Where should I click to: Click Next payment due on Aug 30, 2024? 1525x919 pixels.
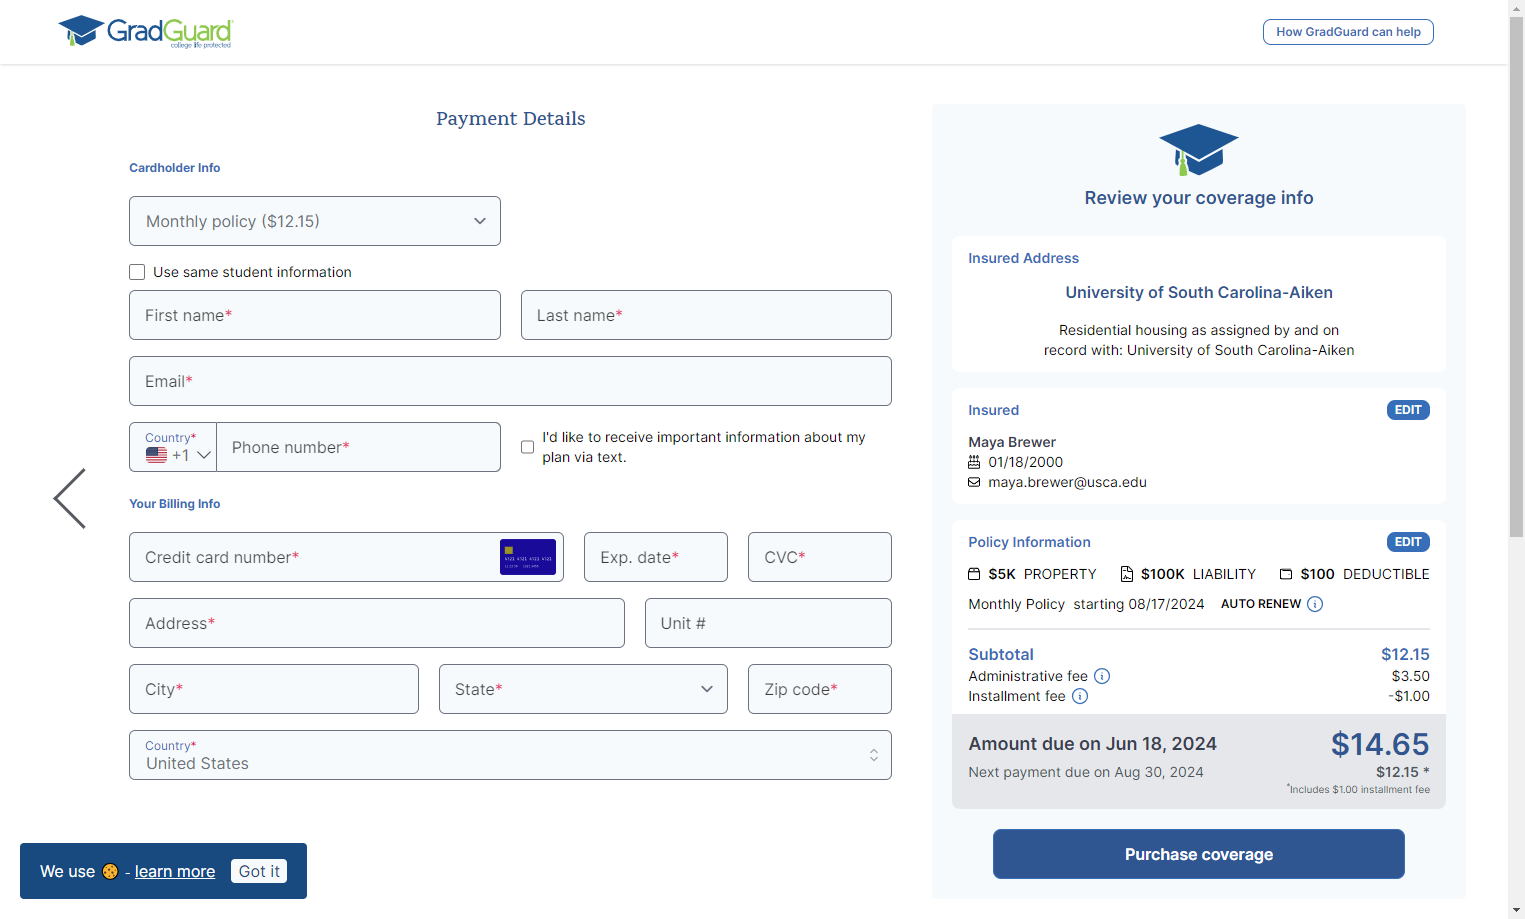(x=1086, y=772)
